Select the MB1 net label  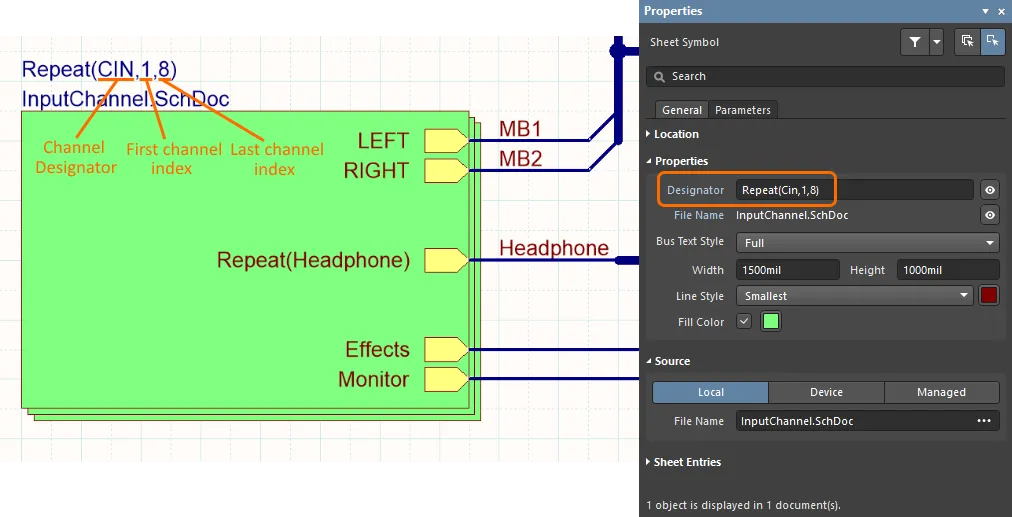pyautogui.click(x=521, y=129)
